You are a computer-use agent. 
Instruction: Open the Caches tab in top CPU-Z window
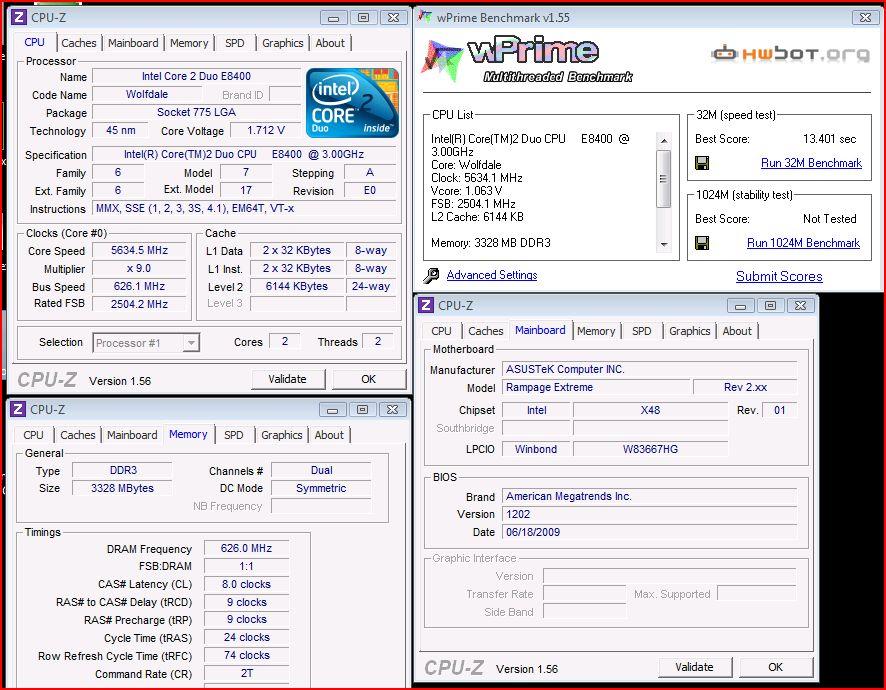(79, 43)
